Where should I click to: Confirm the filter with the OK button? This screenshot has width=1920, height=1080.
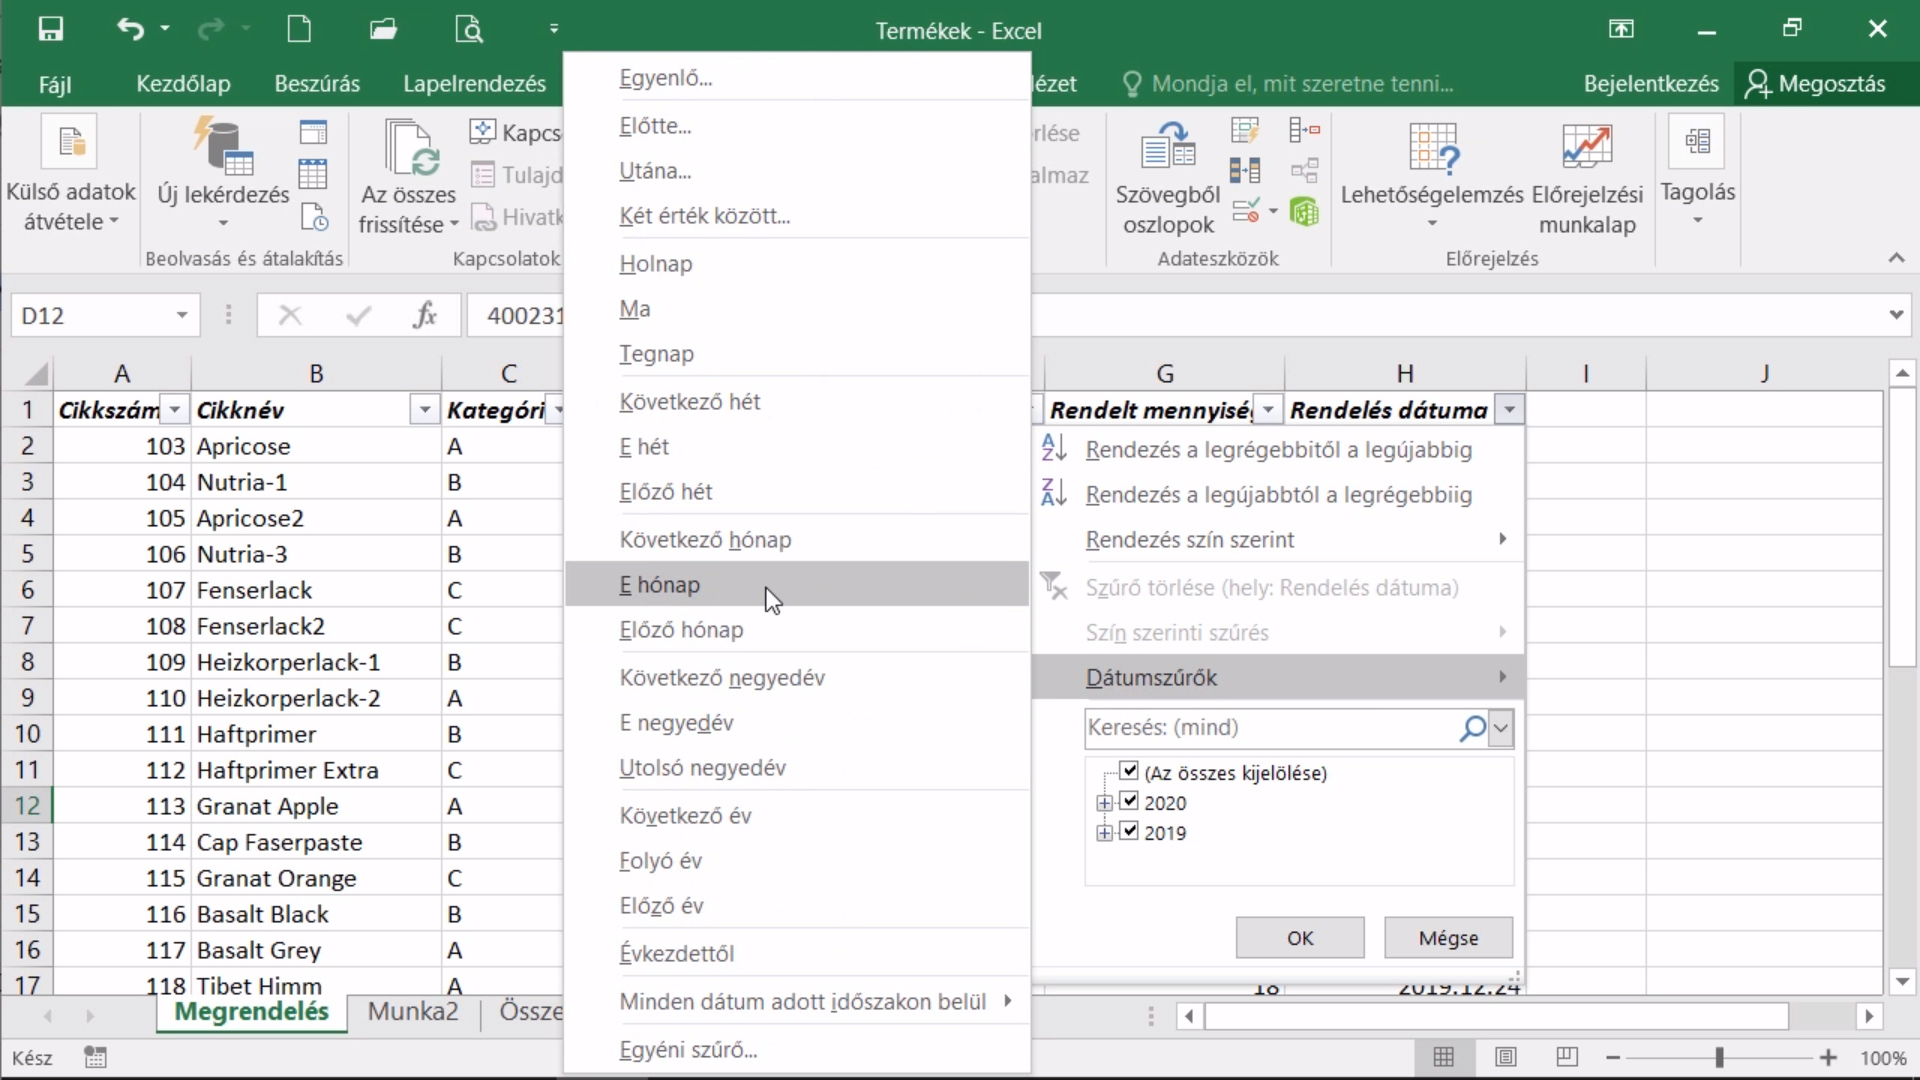(1300, 938)
